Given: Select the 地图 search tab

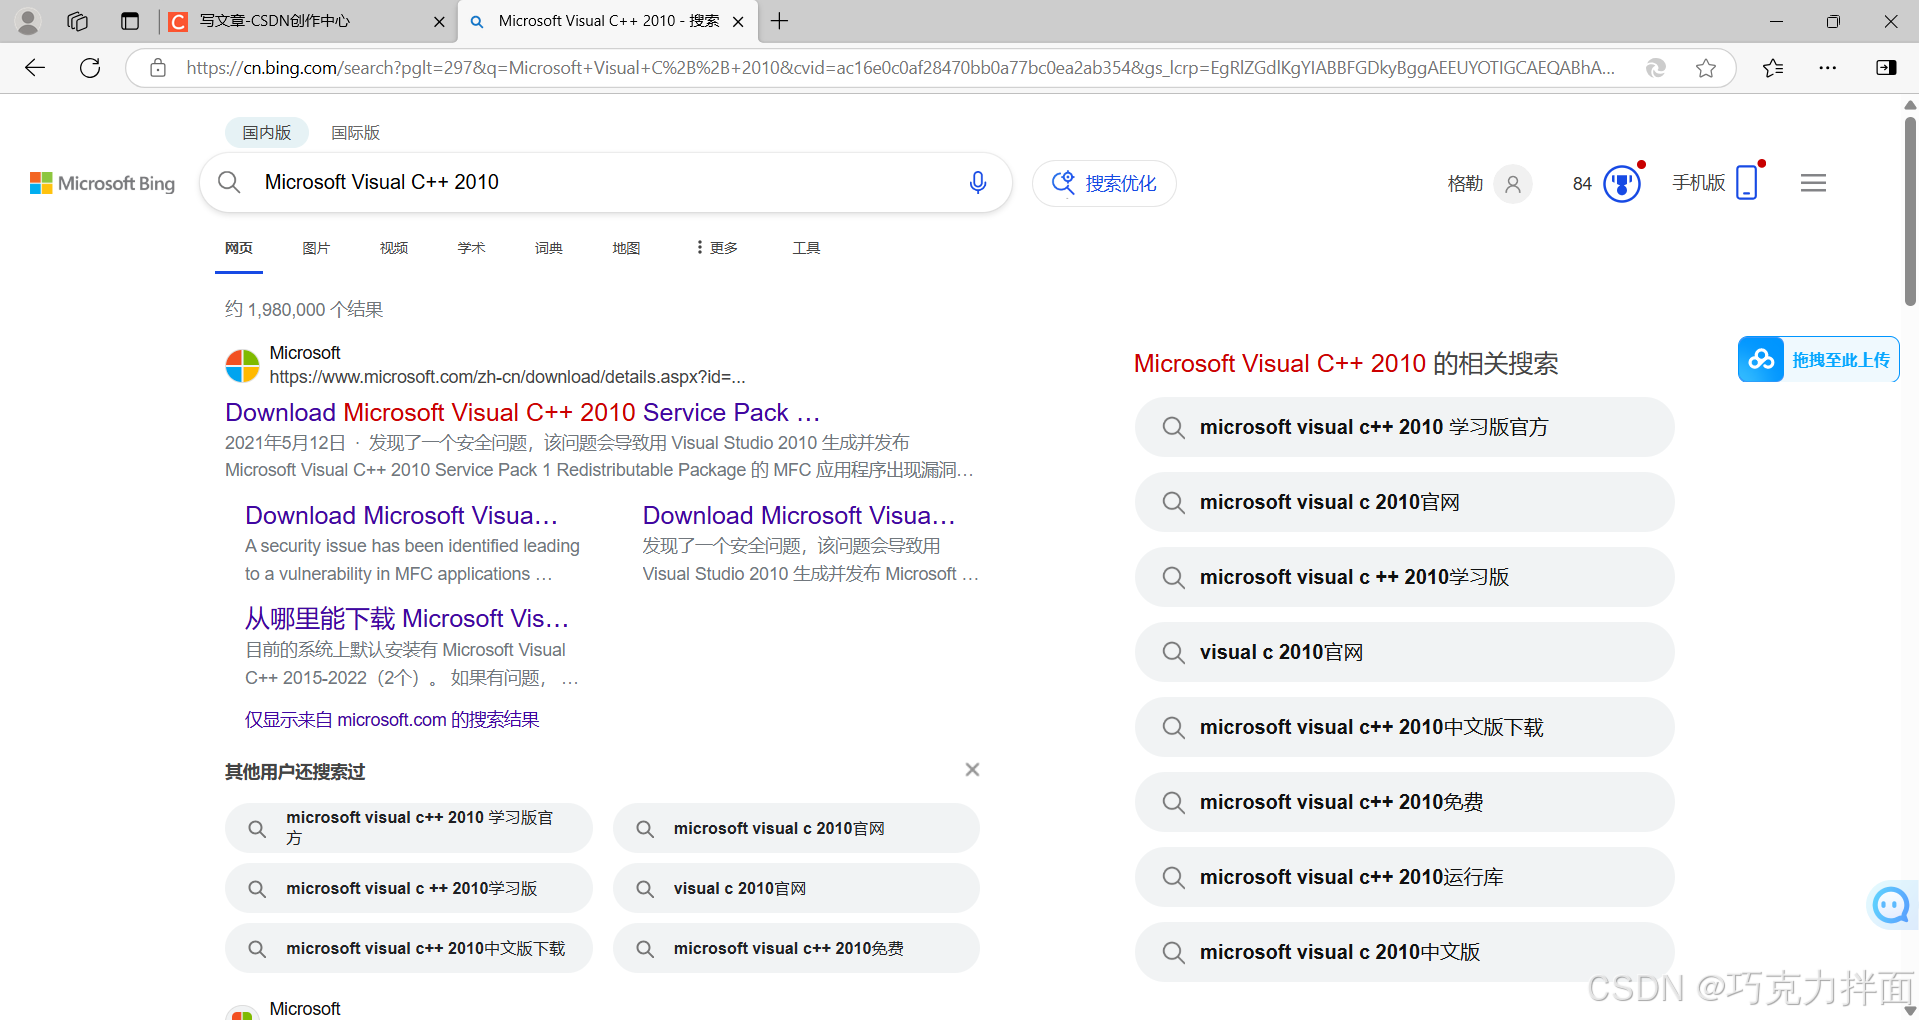Looking at the screenshot, I should click(x=626, y=248).
